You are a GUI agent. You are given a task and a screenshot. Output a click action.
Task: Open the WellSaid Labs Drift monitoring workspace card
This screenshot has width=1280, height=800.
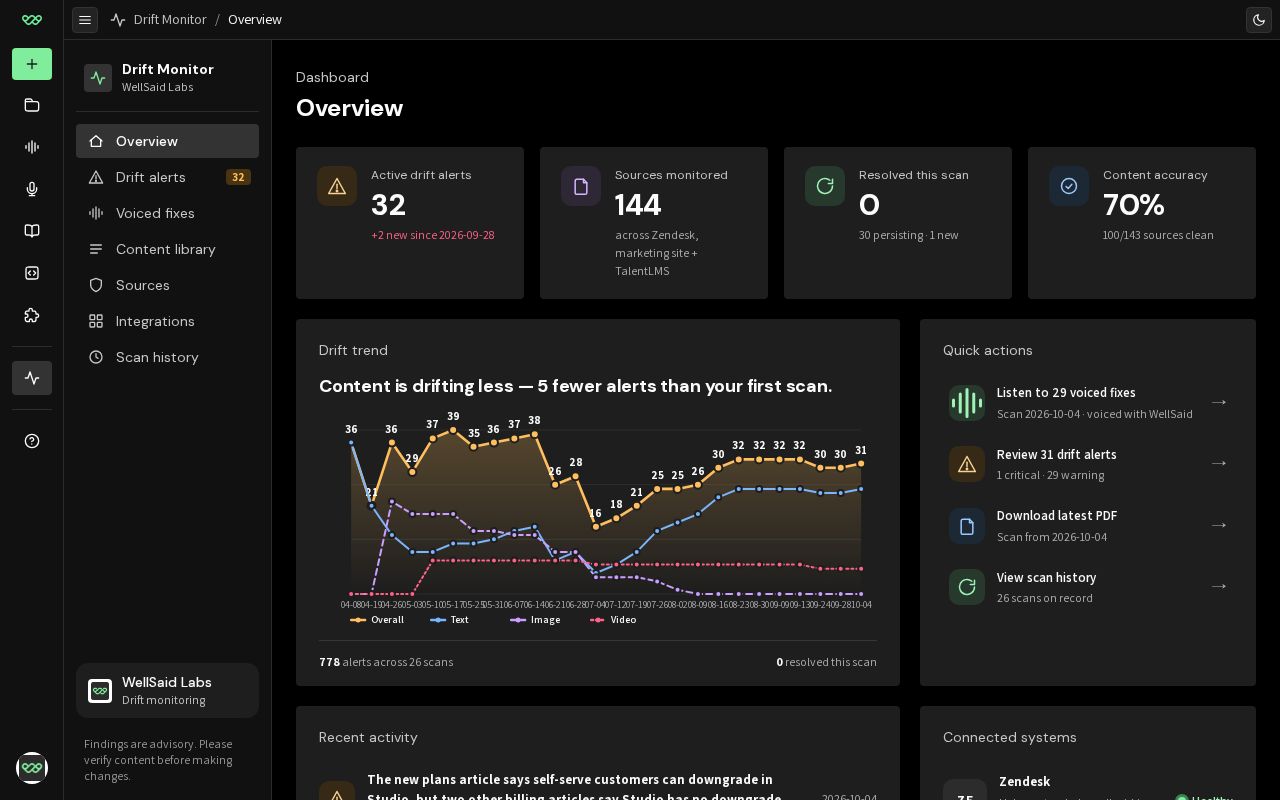click(x=167, y=690)
